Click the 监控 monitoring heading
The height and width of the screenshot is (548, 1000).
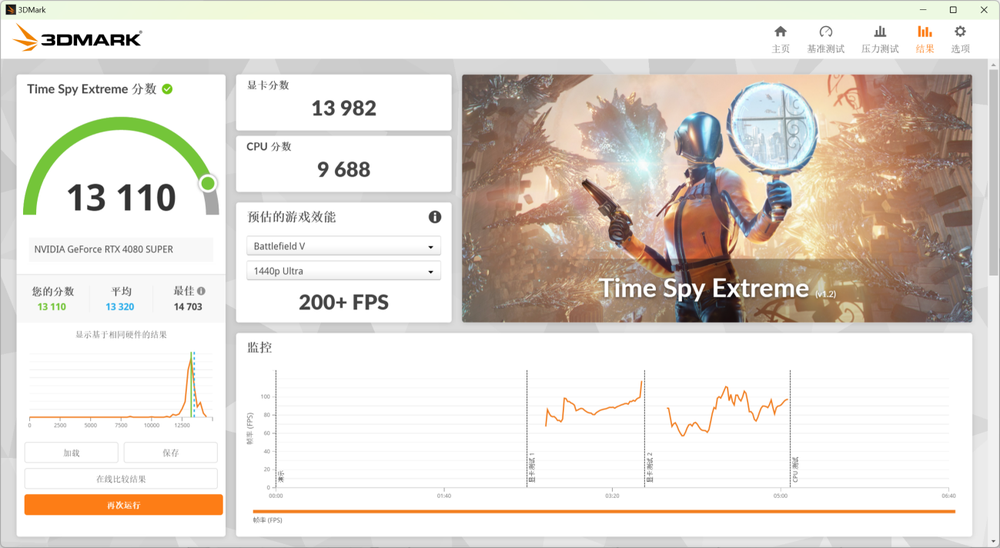(x=260, y=348)
